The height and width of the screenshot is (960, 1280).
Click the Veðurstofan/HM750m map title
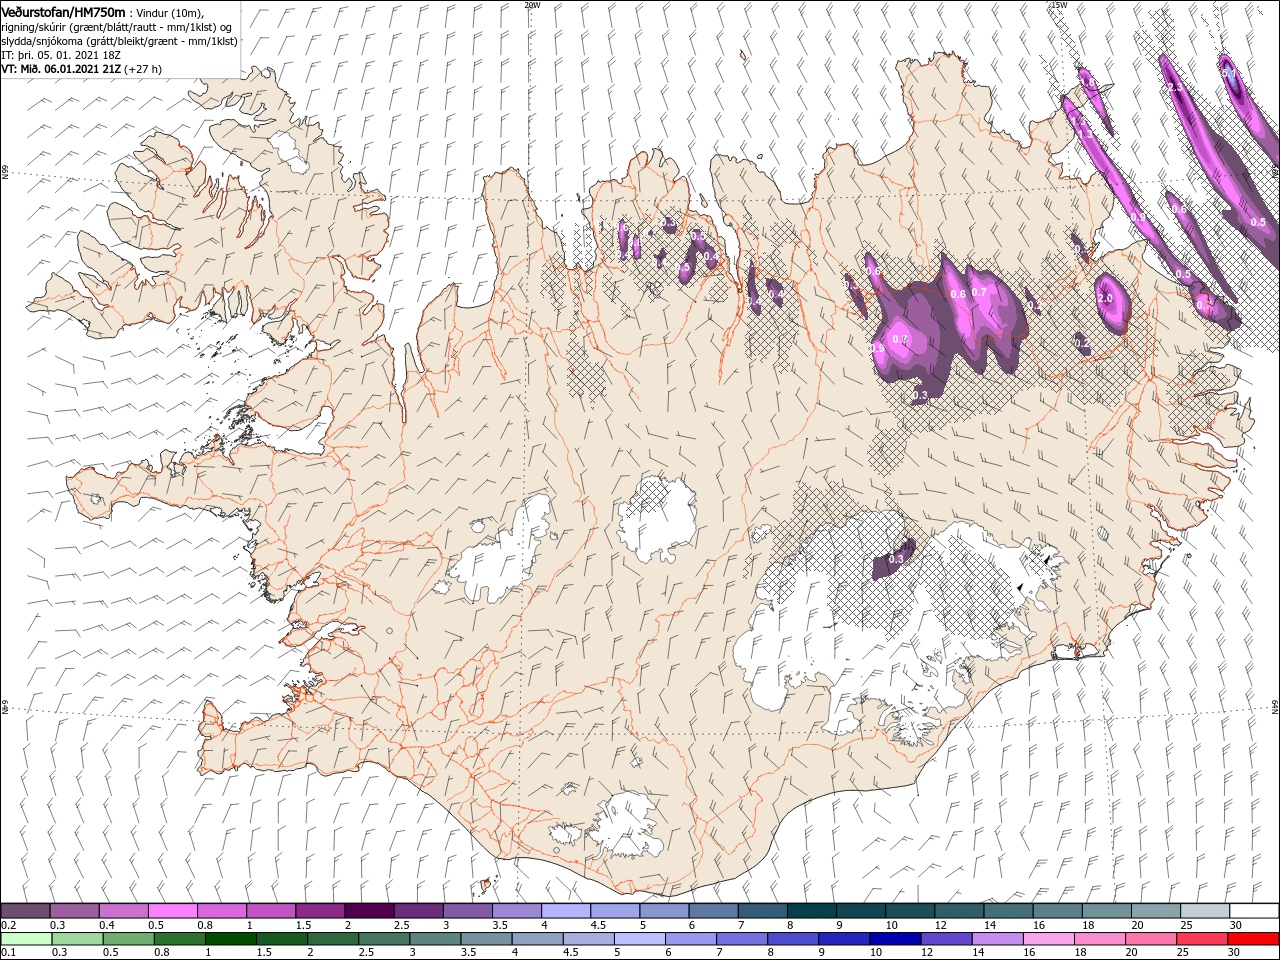[64, 11]
